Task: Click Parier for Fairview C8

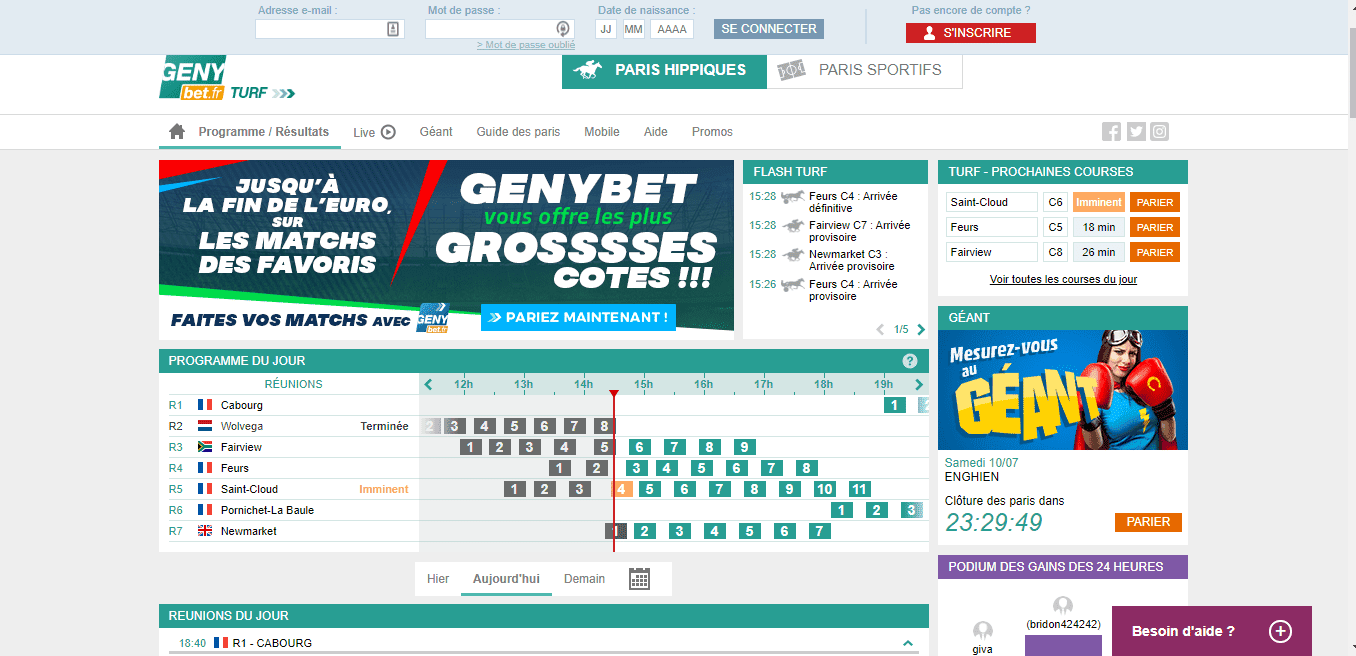Action: pyautogui.click(x=1155, y=252)
